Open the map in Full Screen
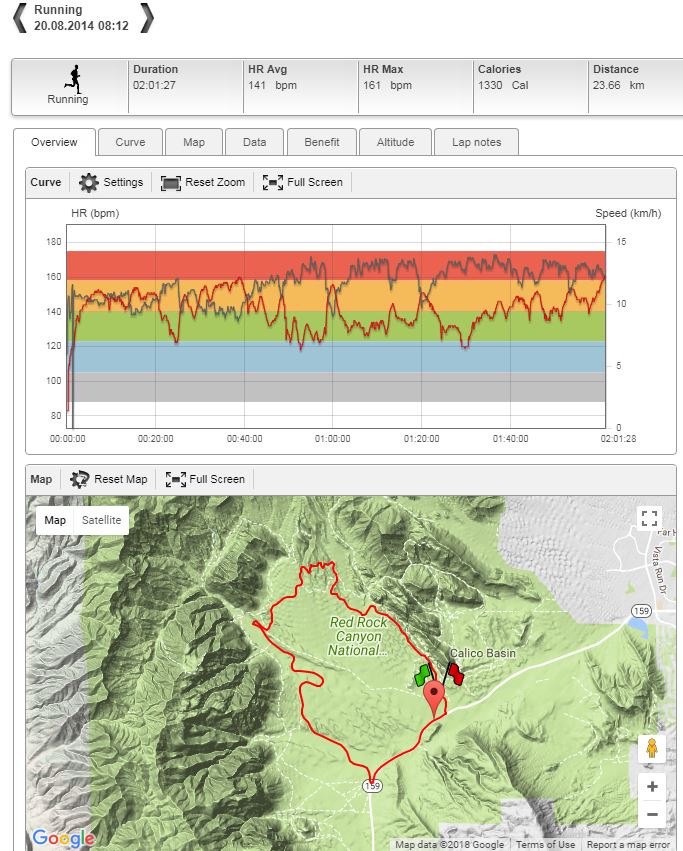Viewport: 683px width, 851px height. pyautogui.click(x=205, y=479)
